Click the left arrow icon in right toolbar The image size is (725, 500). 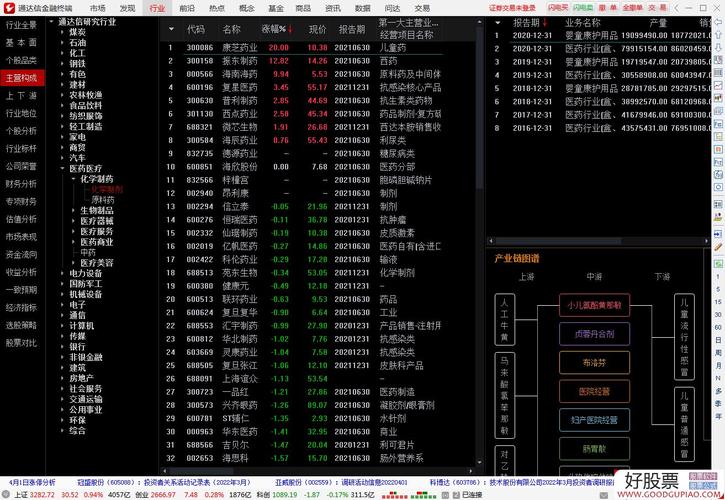point(718,22)
